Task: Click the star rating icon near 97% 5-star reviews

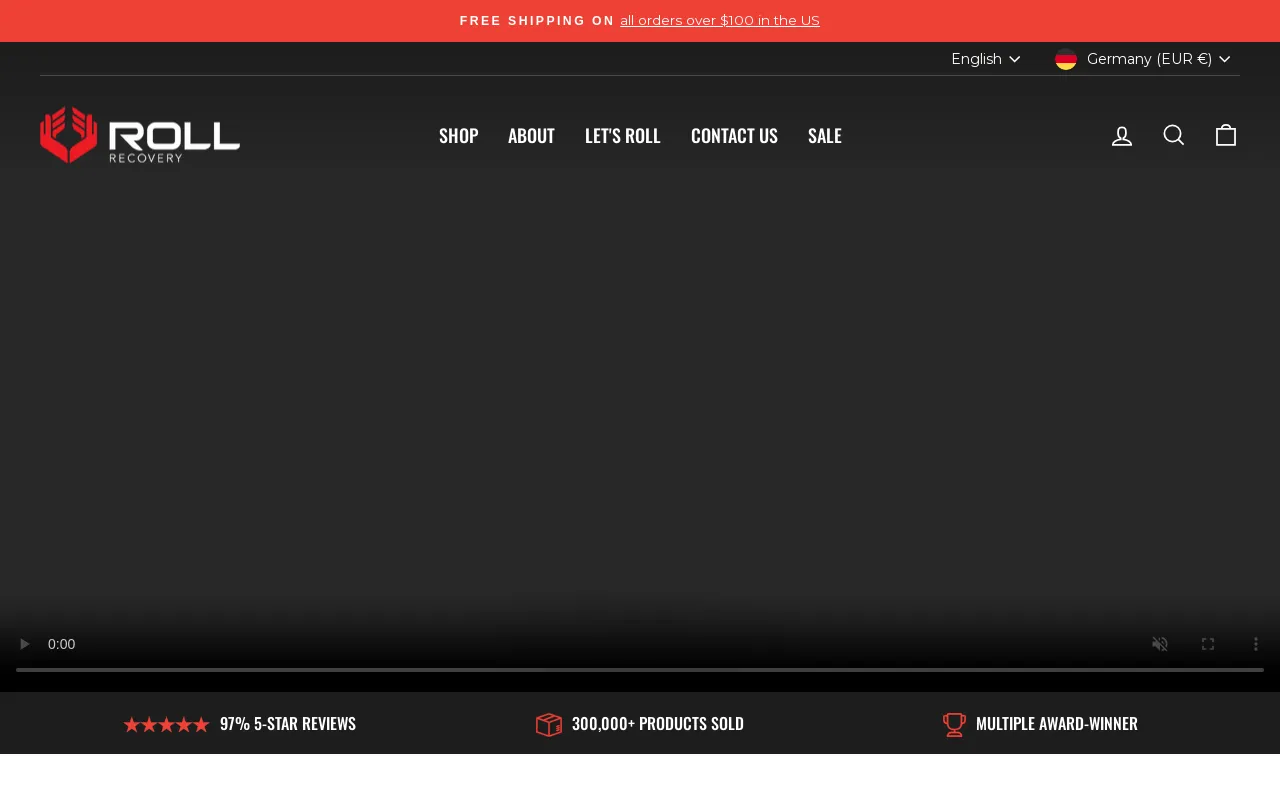Action: pyautogui.click(x=165, y=724)
